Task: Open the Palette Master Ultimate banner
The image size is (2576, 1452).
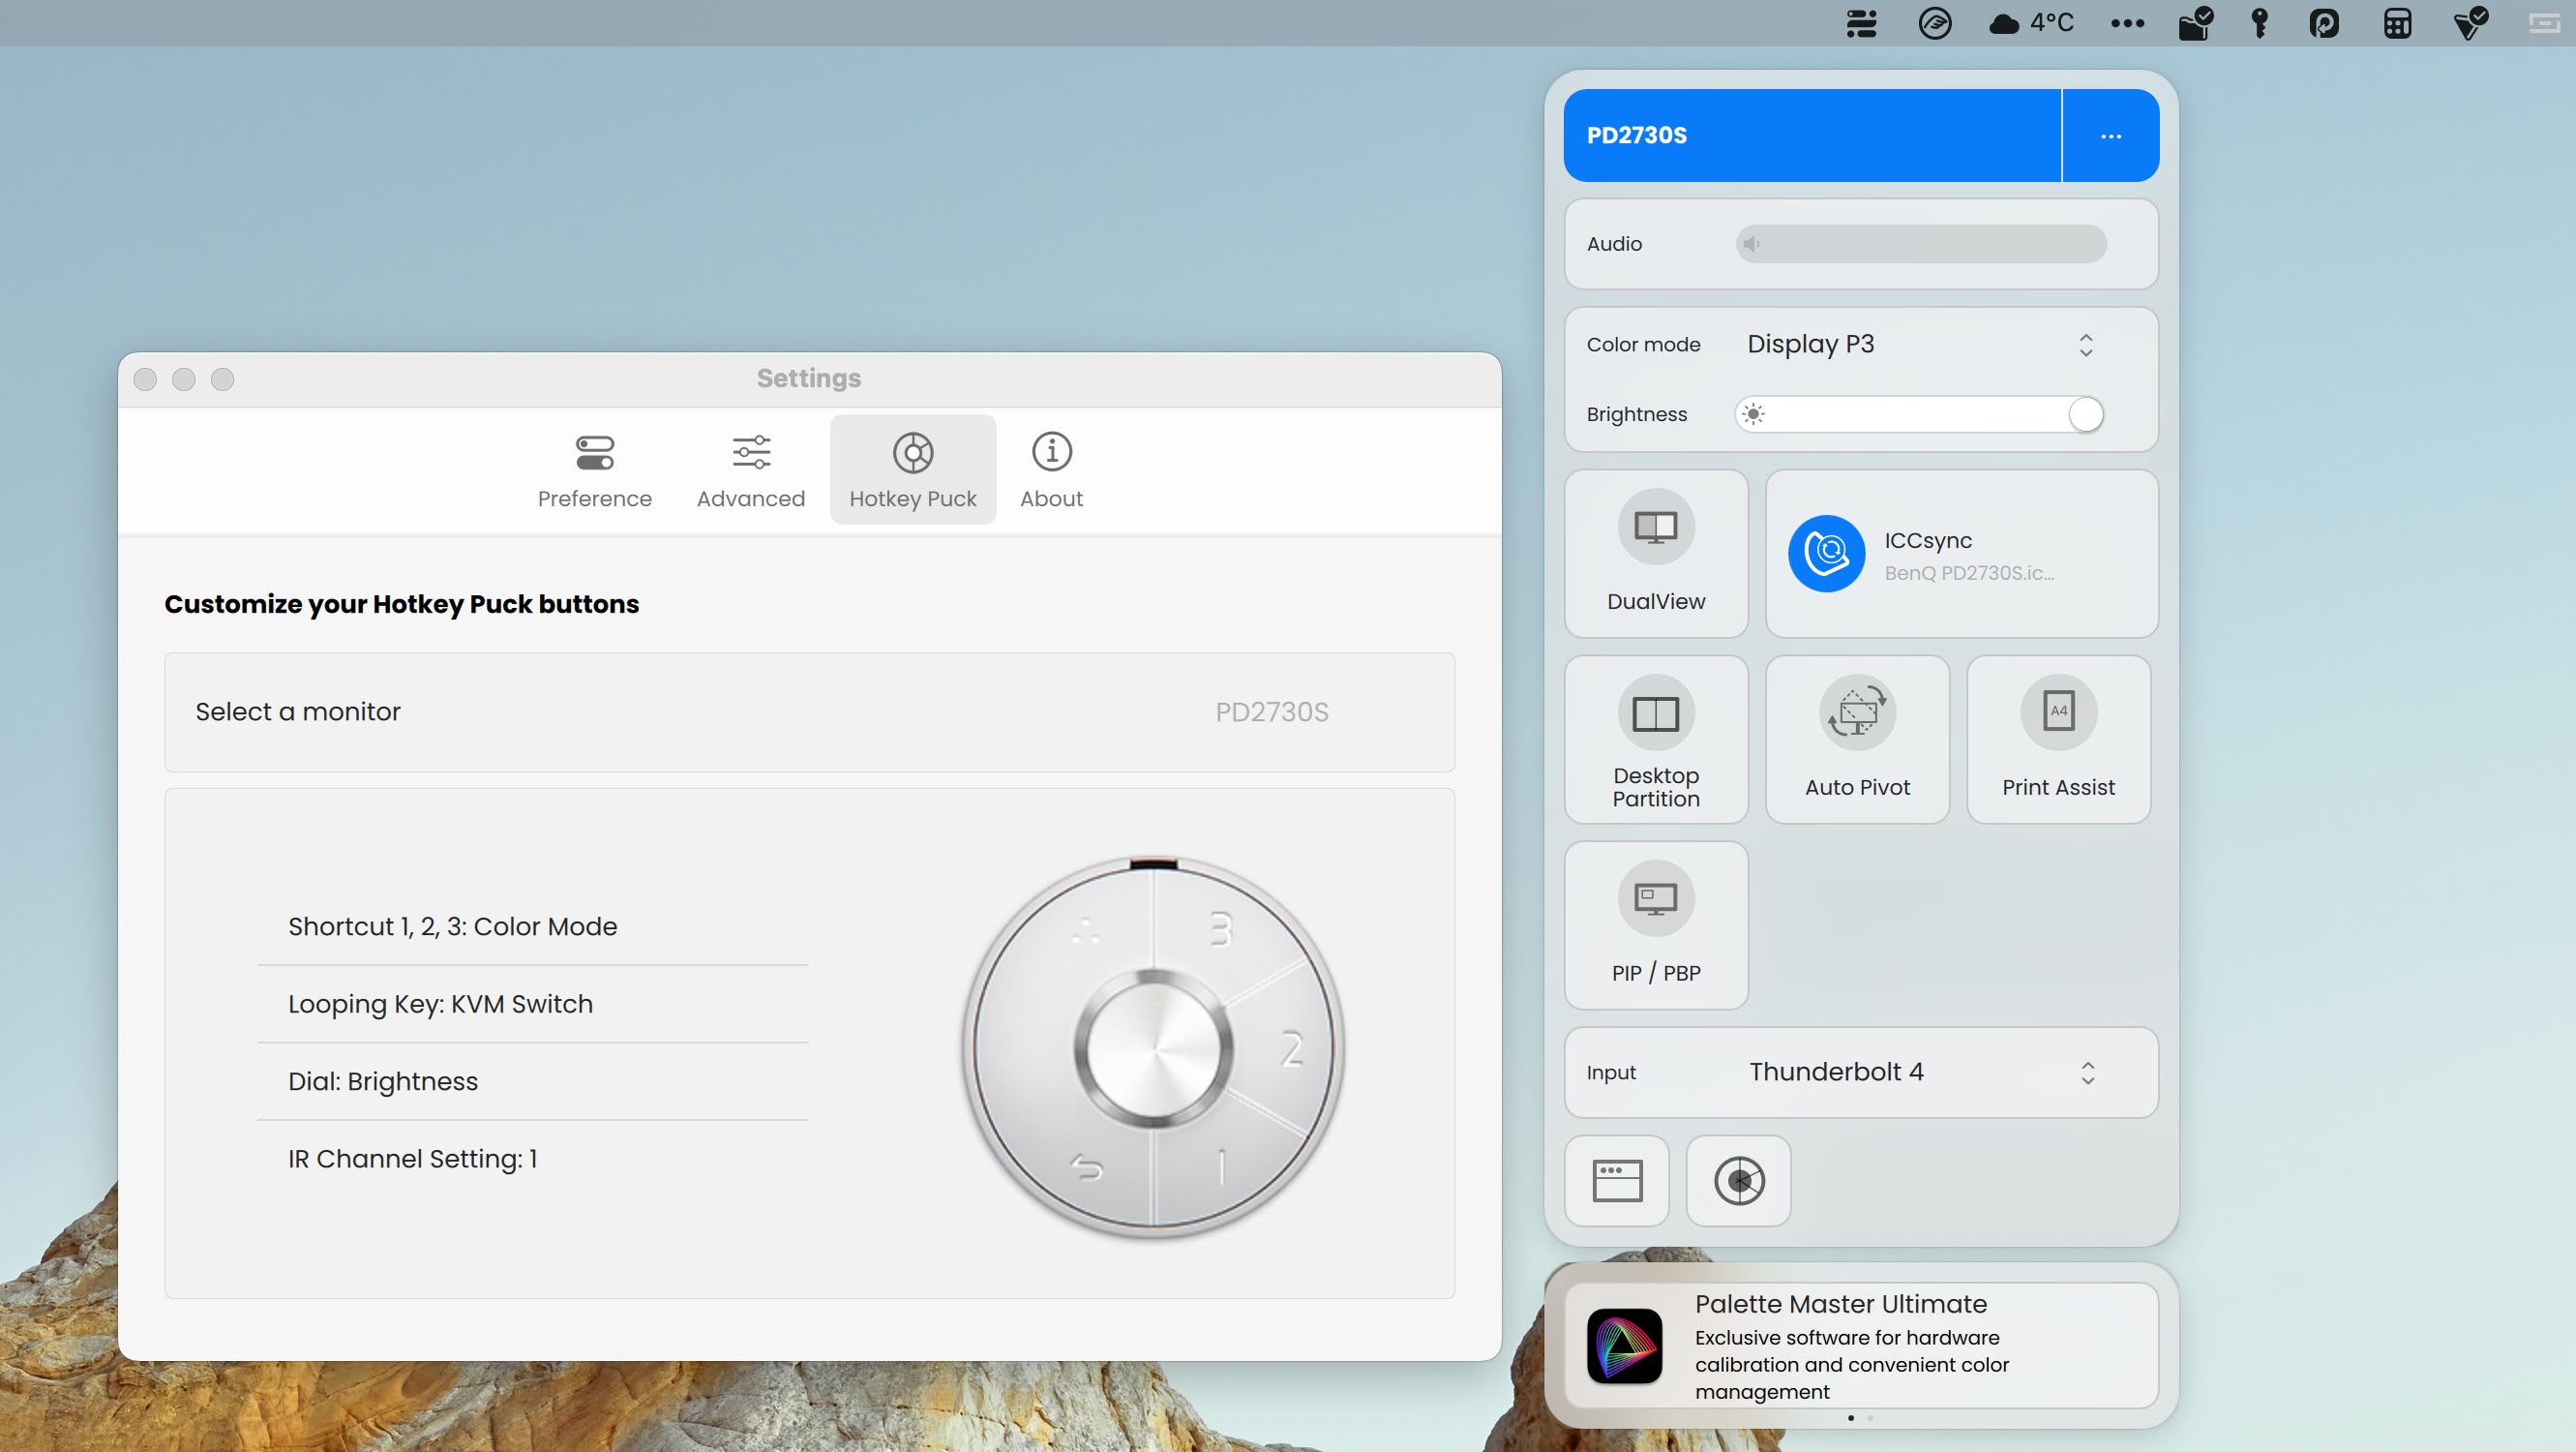Action: 1861,1346
